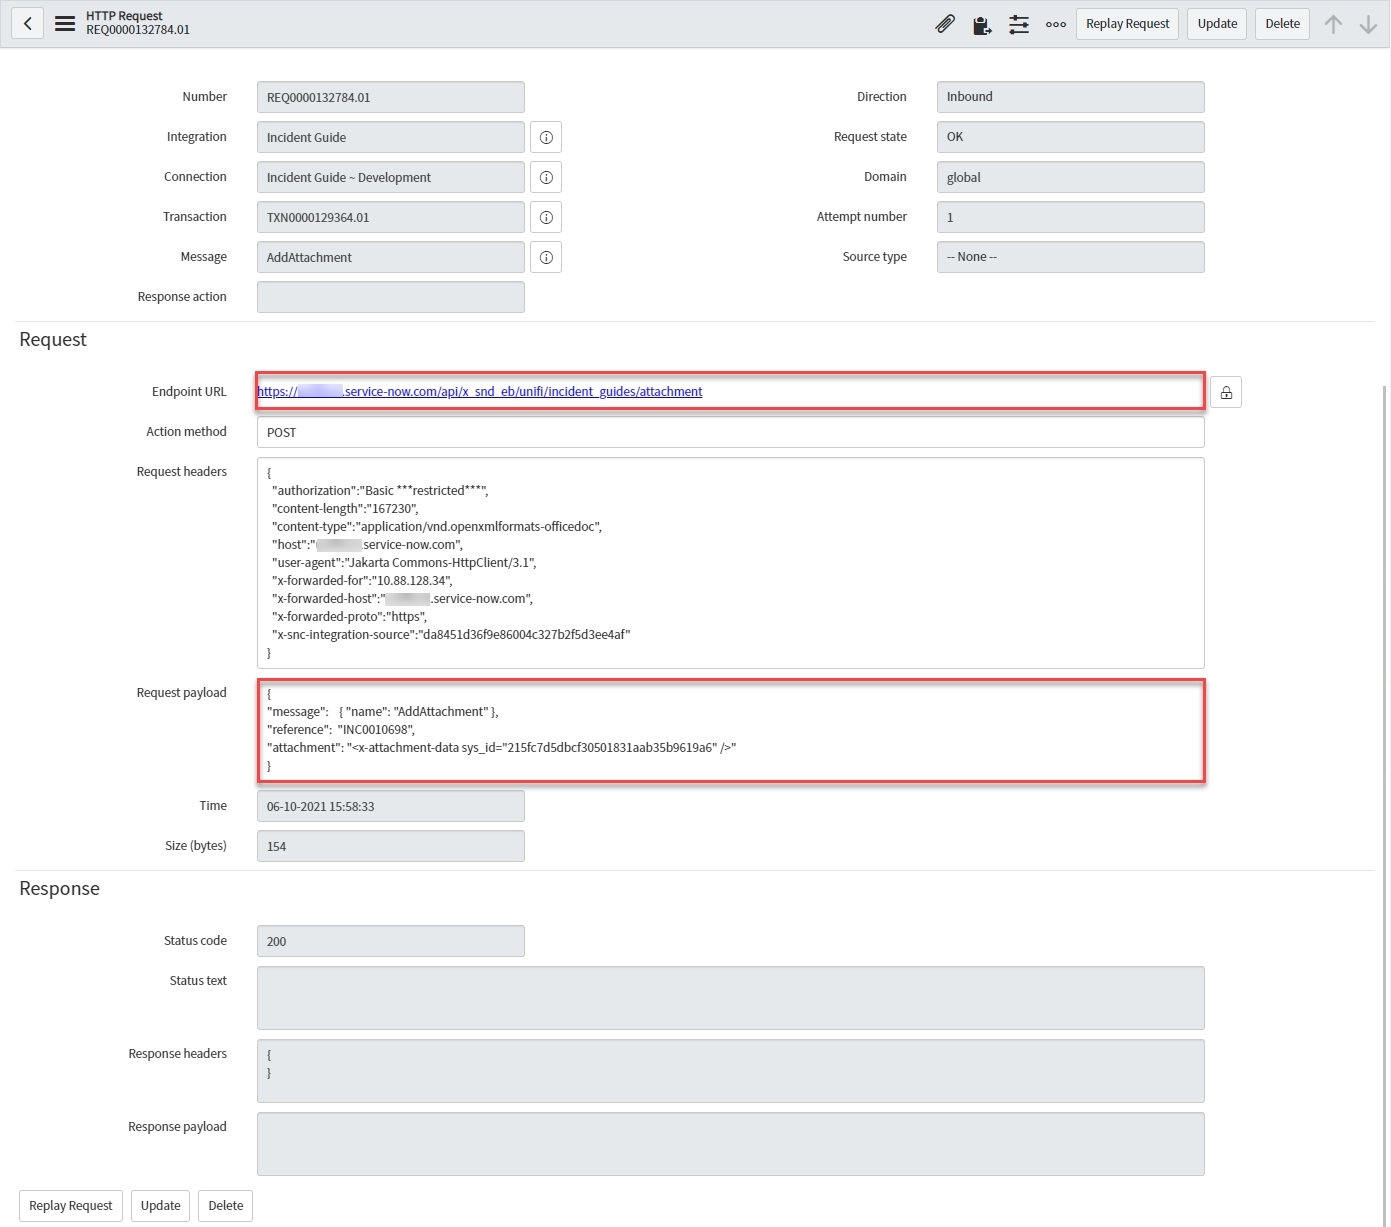The height and width of the screenshot is (1227, 1391).
Task: Open the form context hamburger menu
Action: pyautogui.click(x=65, y=23)
